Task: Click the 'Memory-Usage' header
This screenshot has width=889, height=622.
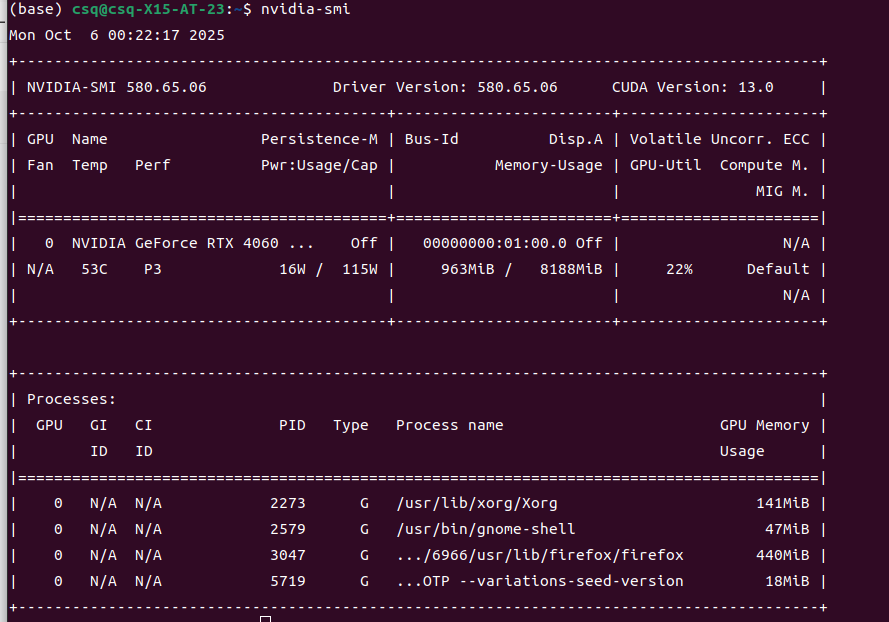Action: (549, 166)
